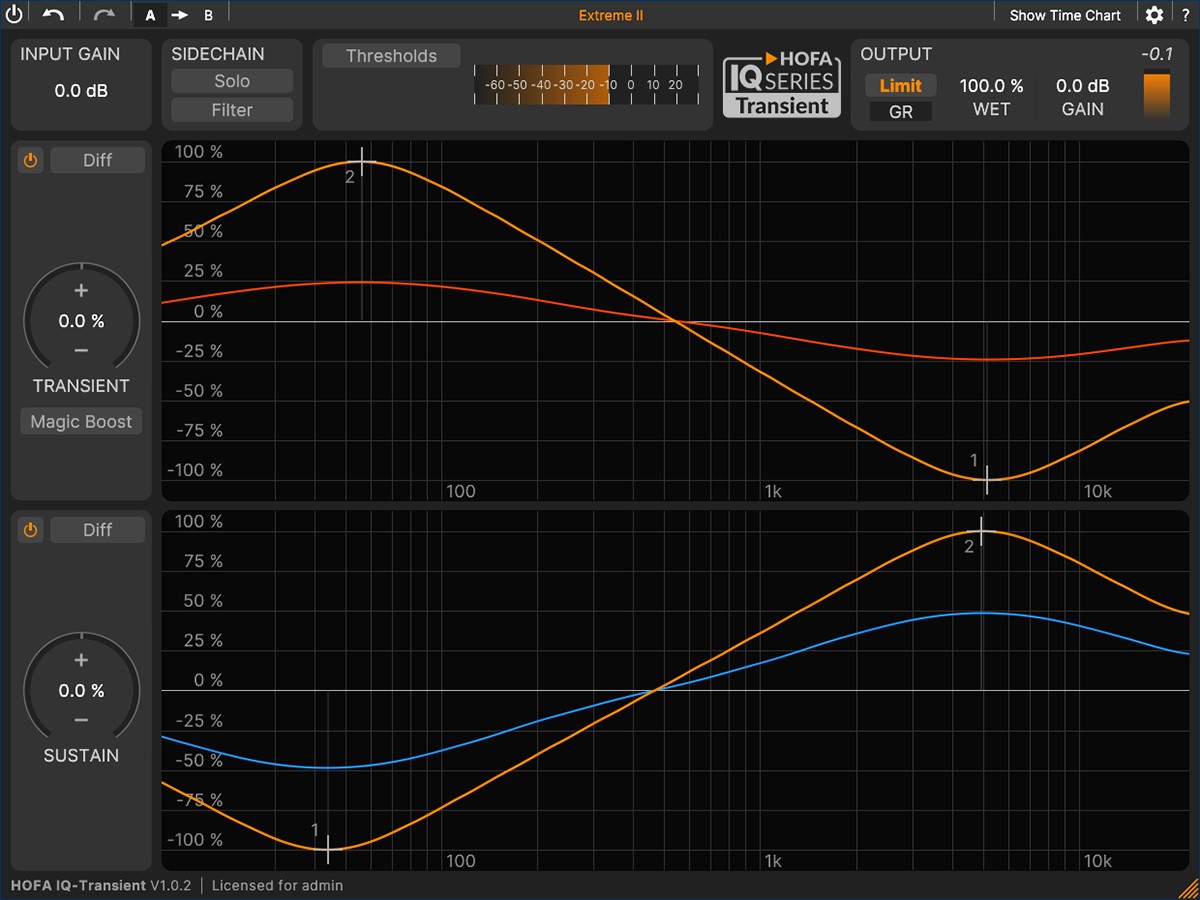Open the settings gear icon
This screenshot has height=900, width=1200.
pos(1154,15)
